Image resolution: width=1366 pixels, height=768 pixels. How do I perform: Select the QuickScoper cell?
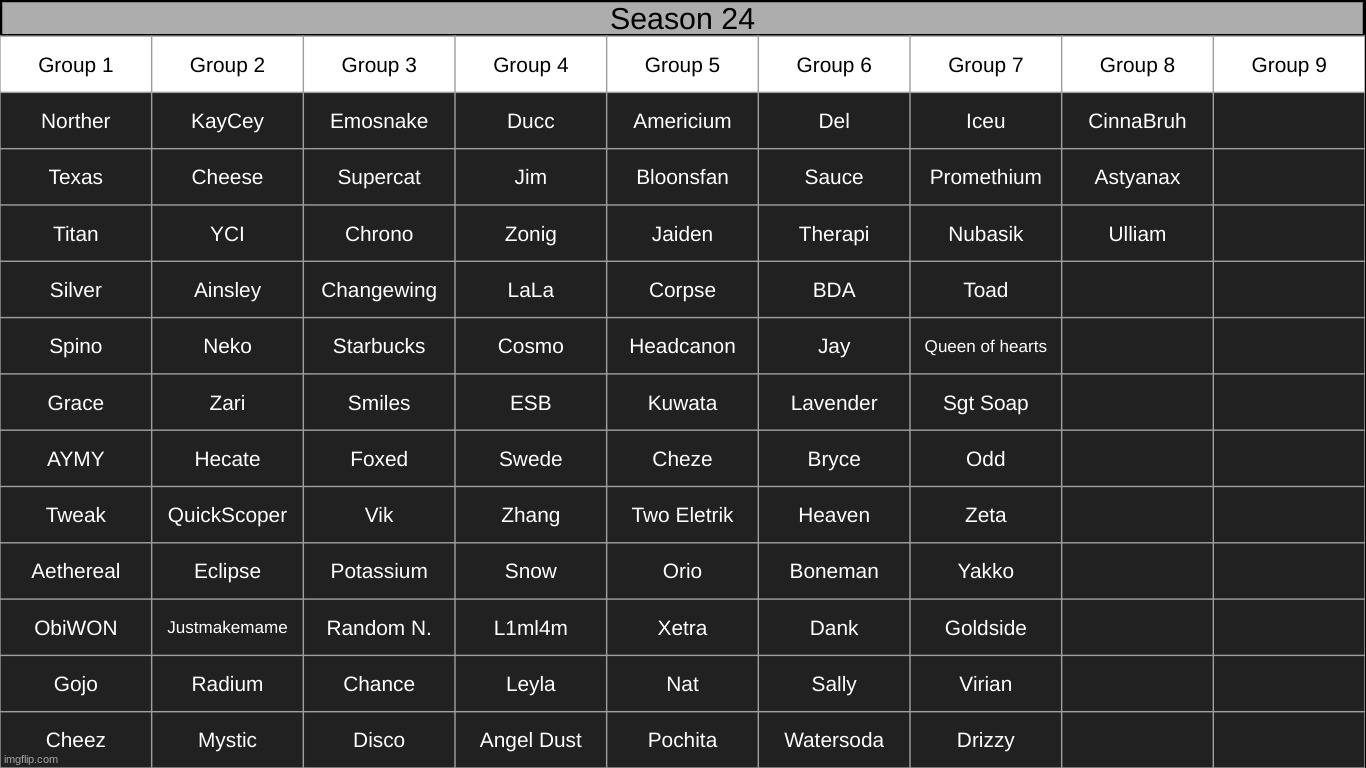click(x=227, y=515)
